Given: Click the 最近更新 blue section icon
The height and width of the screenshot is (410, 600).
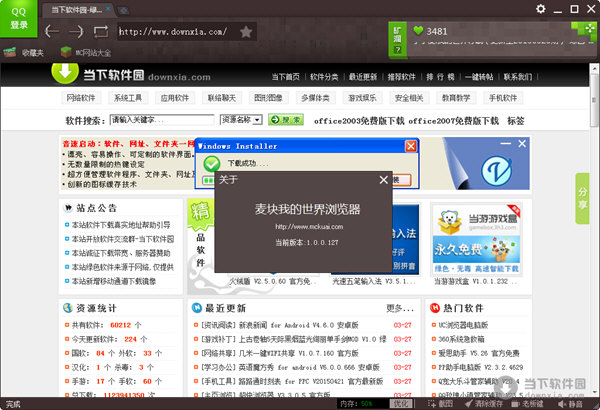Looking at the screenshot, I should [197, 308].
